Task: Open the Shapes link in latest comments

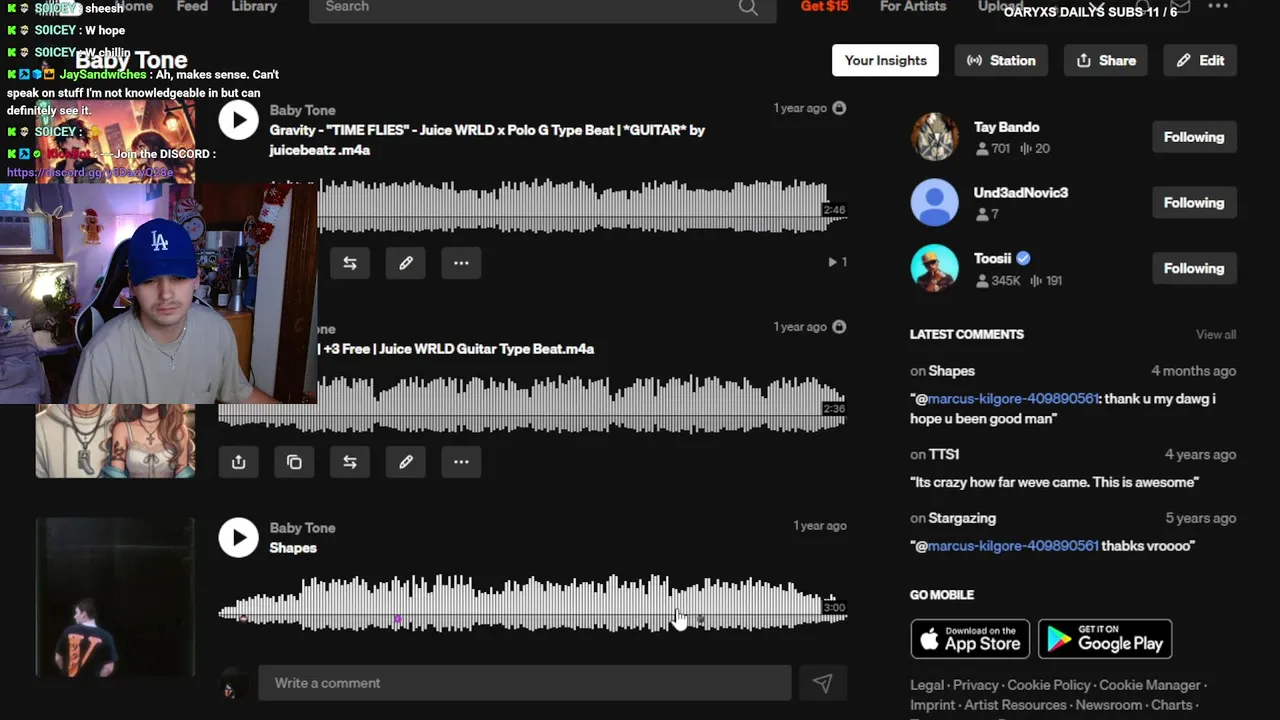Action: coord(951,371)
